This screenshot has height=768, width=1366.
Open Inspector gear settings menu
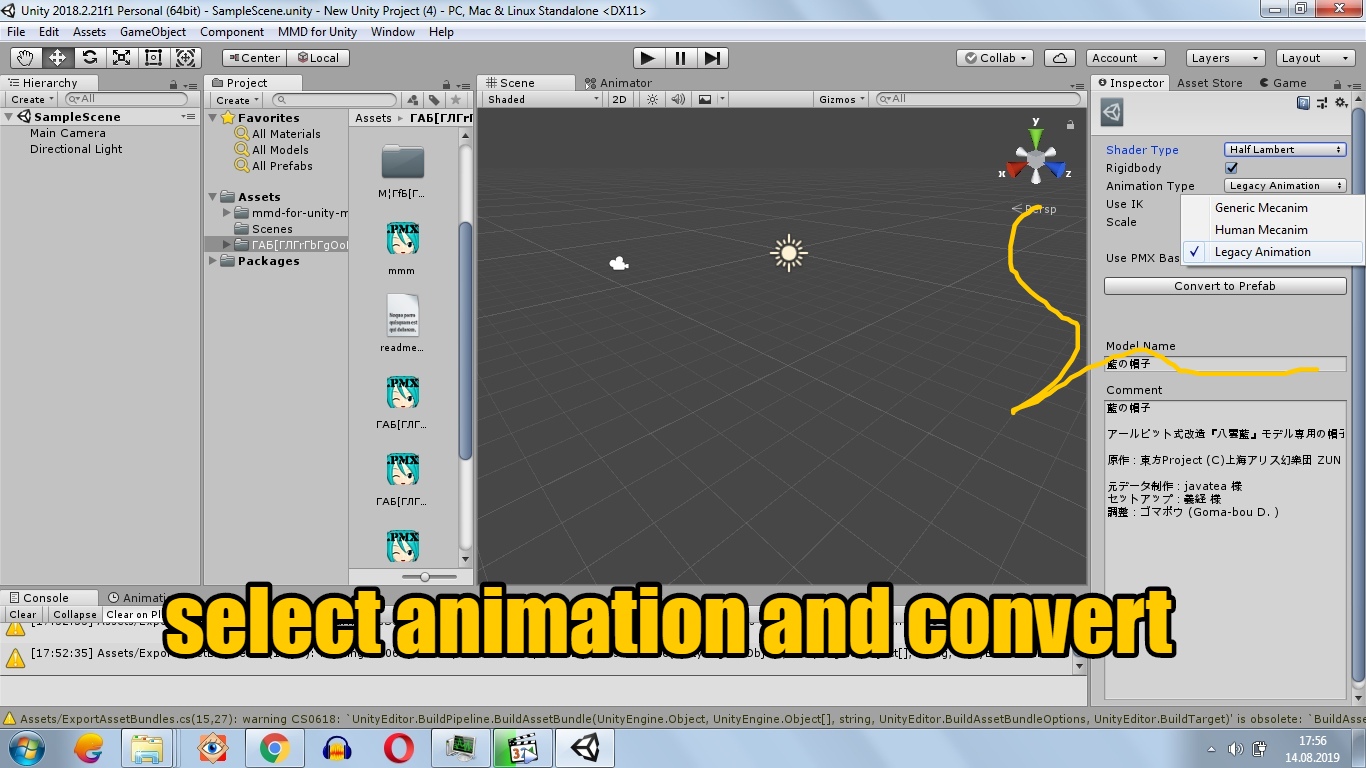pyautogui.click(x=1341, y=103)
